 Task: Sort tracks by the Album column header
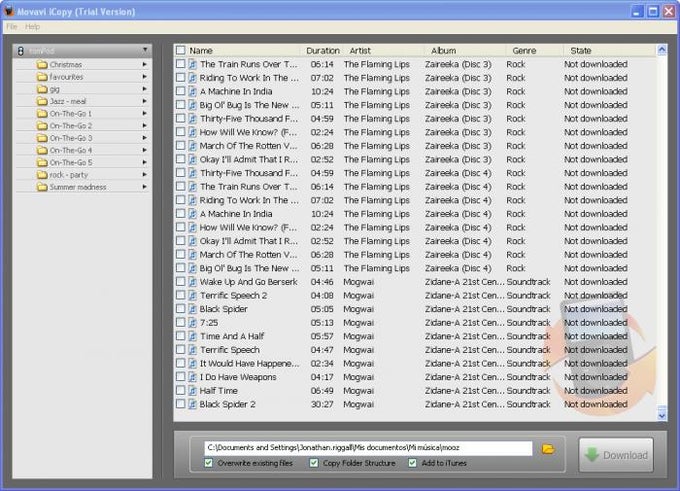[x=464, y=51]
